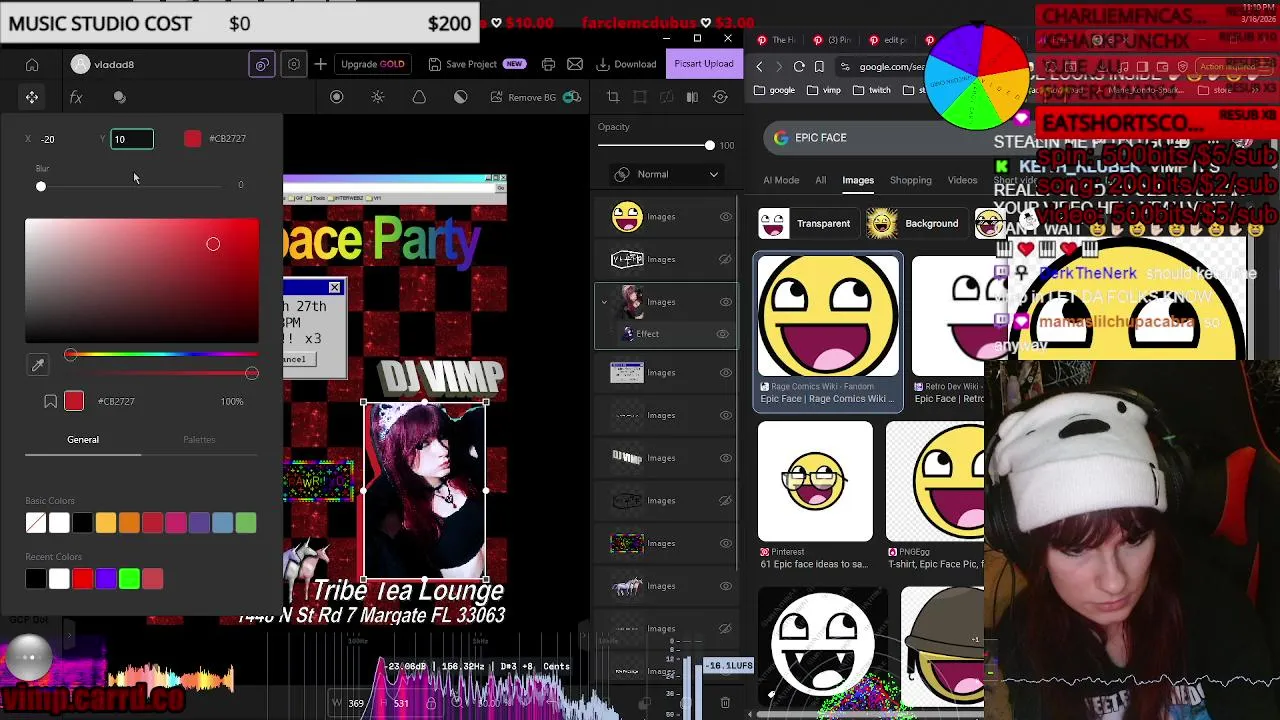Switch to AI Mode in Google search
Image resolution: width=1280 pixels, height=720 pixels.
(781, 180)
